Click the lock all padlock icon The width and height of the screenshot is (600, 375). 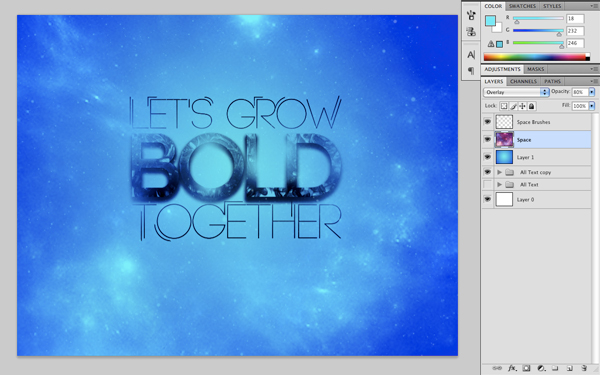pos(532,106)
